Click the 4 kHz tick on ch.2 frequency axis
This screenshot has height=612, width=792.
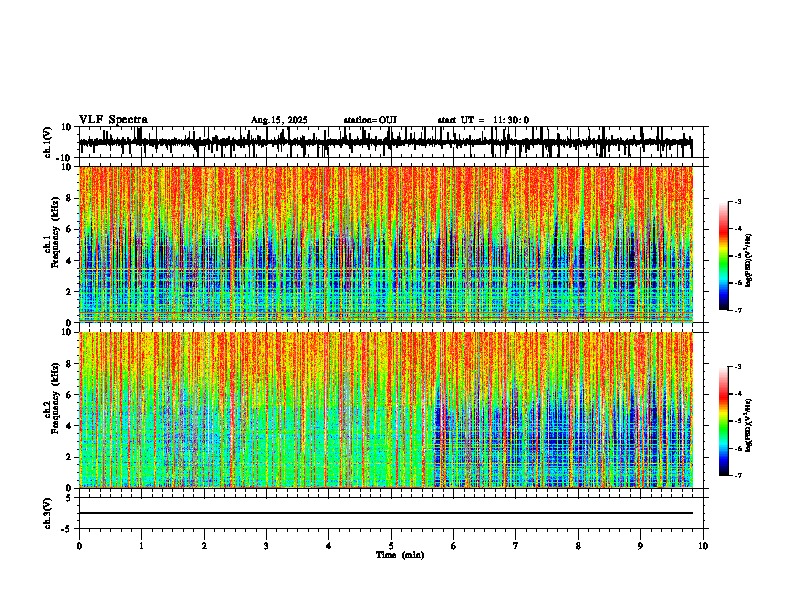click(70, 426)
